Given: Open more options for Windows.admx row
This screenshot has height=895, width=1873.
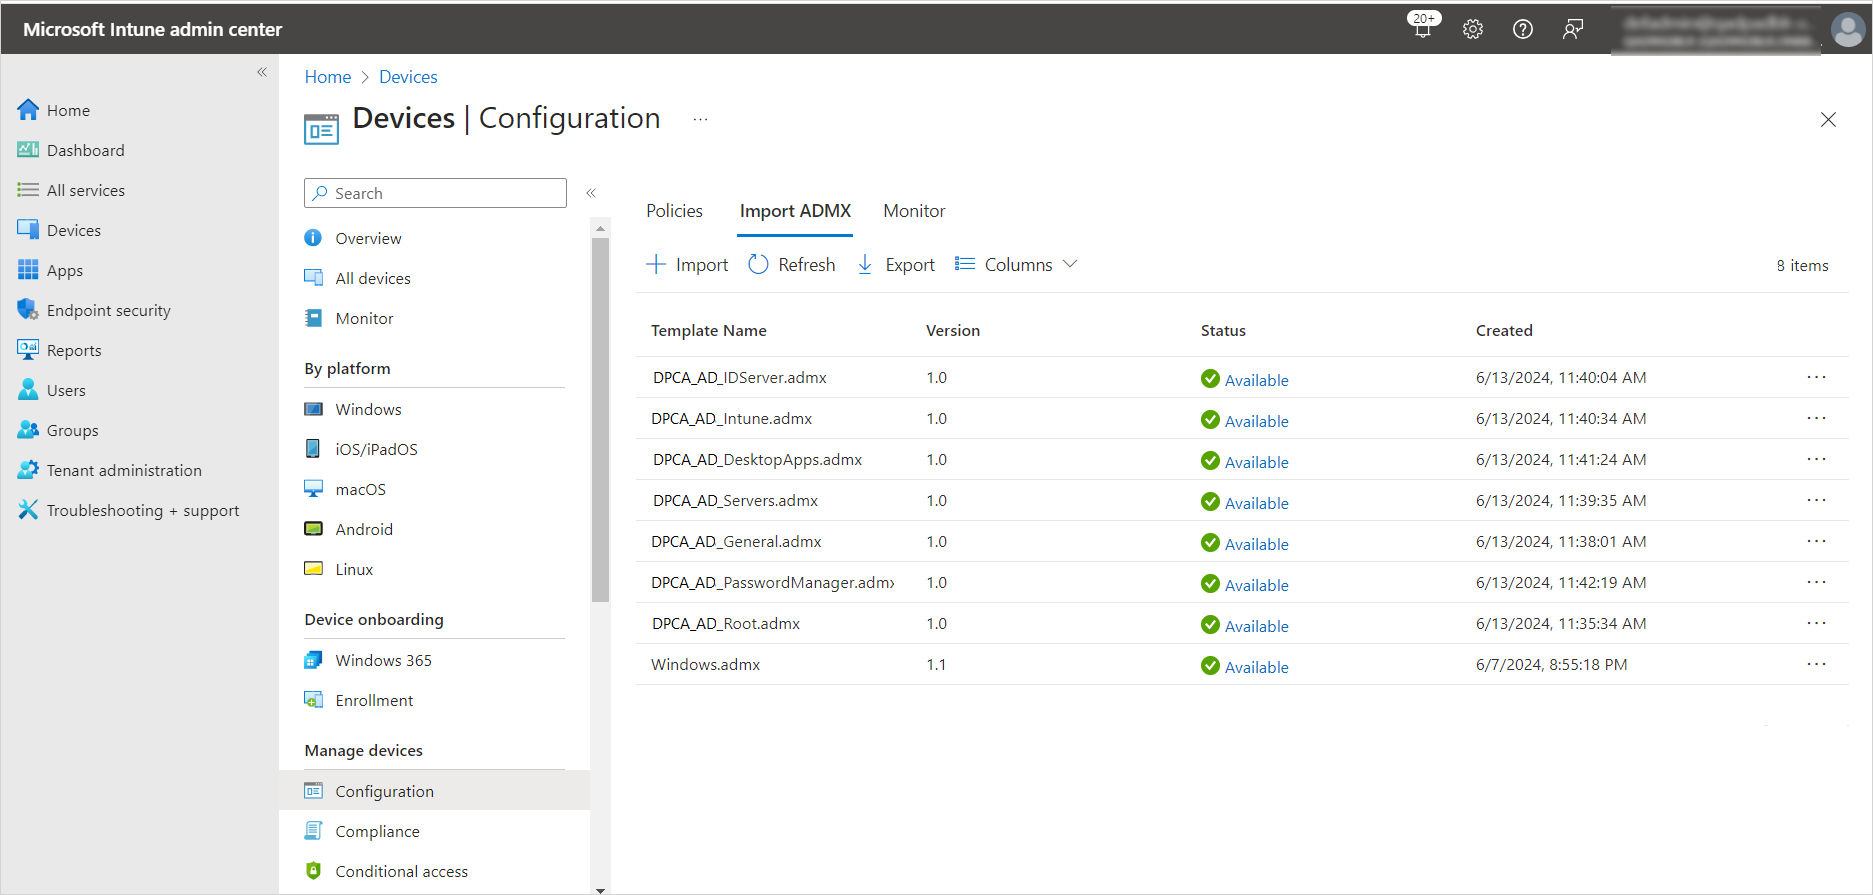Looking at the screenshot, I should [x=1816, y=664].
